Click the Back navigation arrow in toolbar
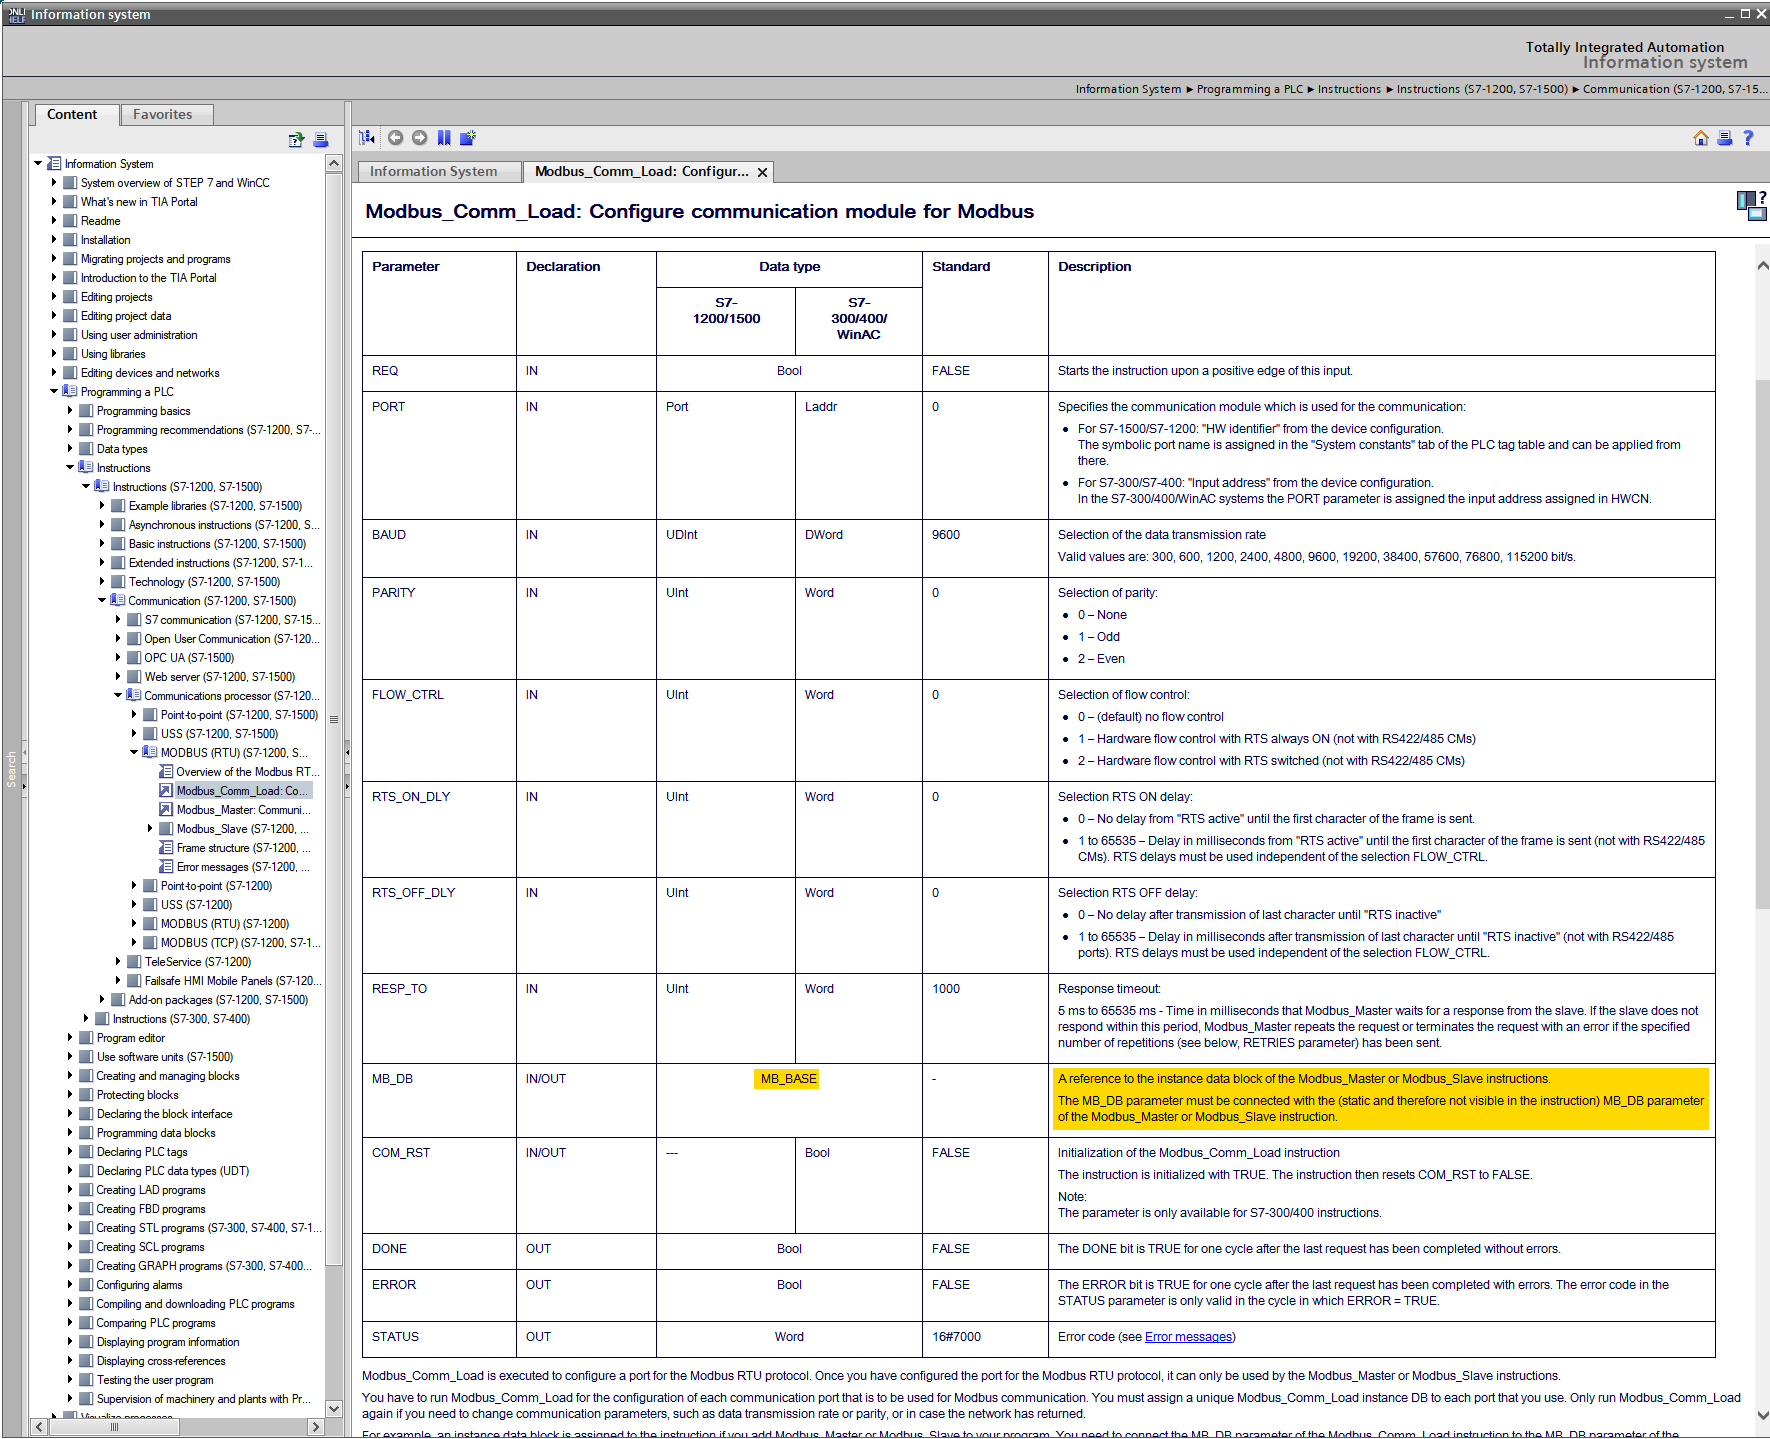This screenshot has height=1439, width=1770. (395, 138)
